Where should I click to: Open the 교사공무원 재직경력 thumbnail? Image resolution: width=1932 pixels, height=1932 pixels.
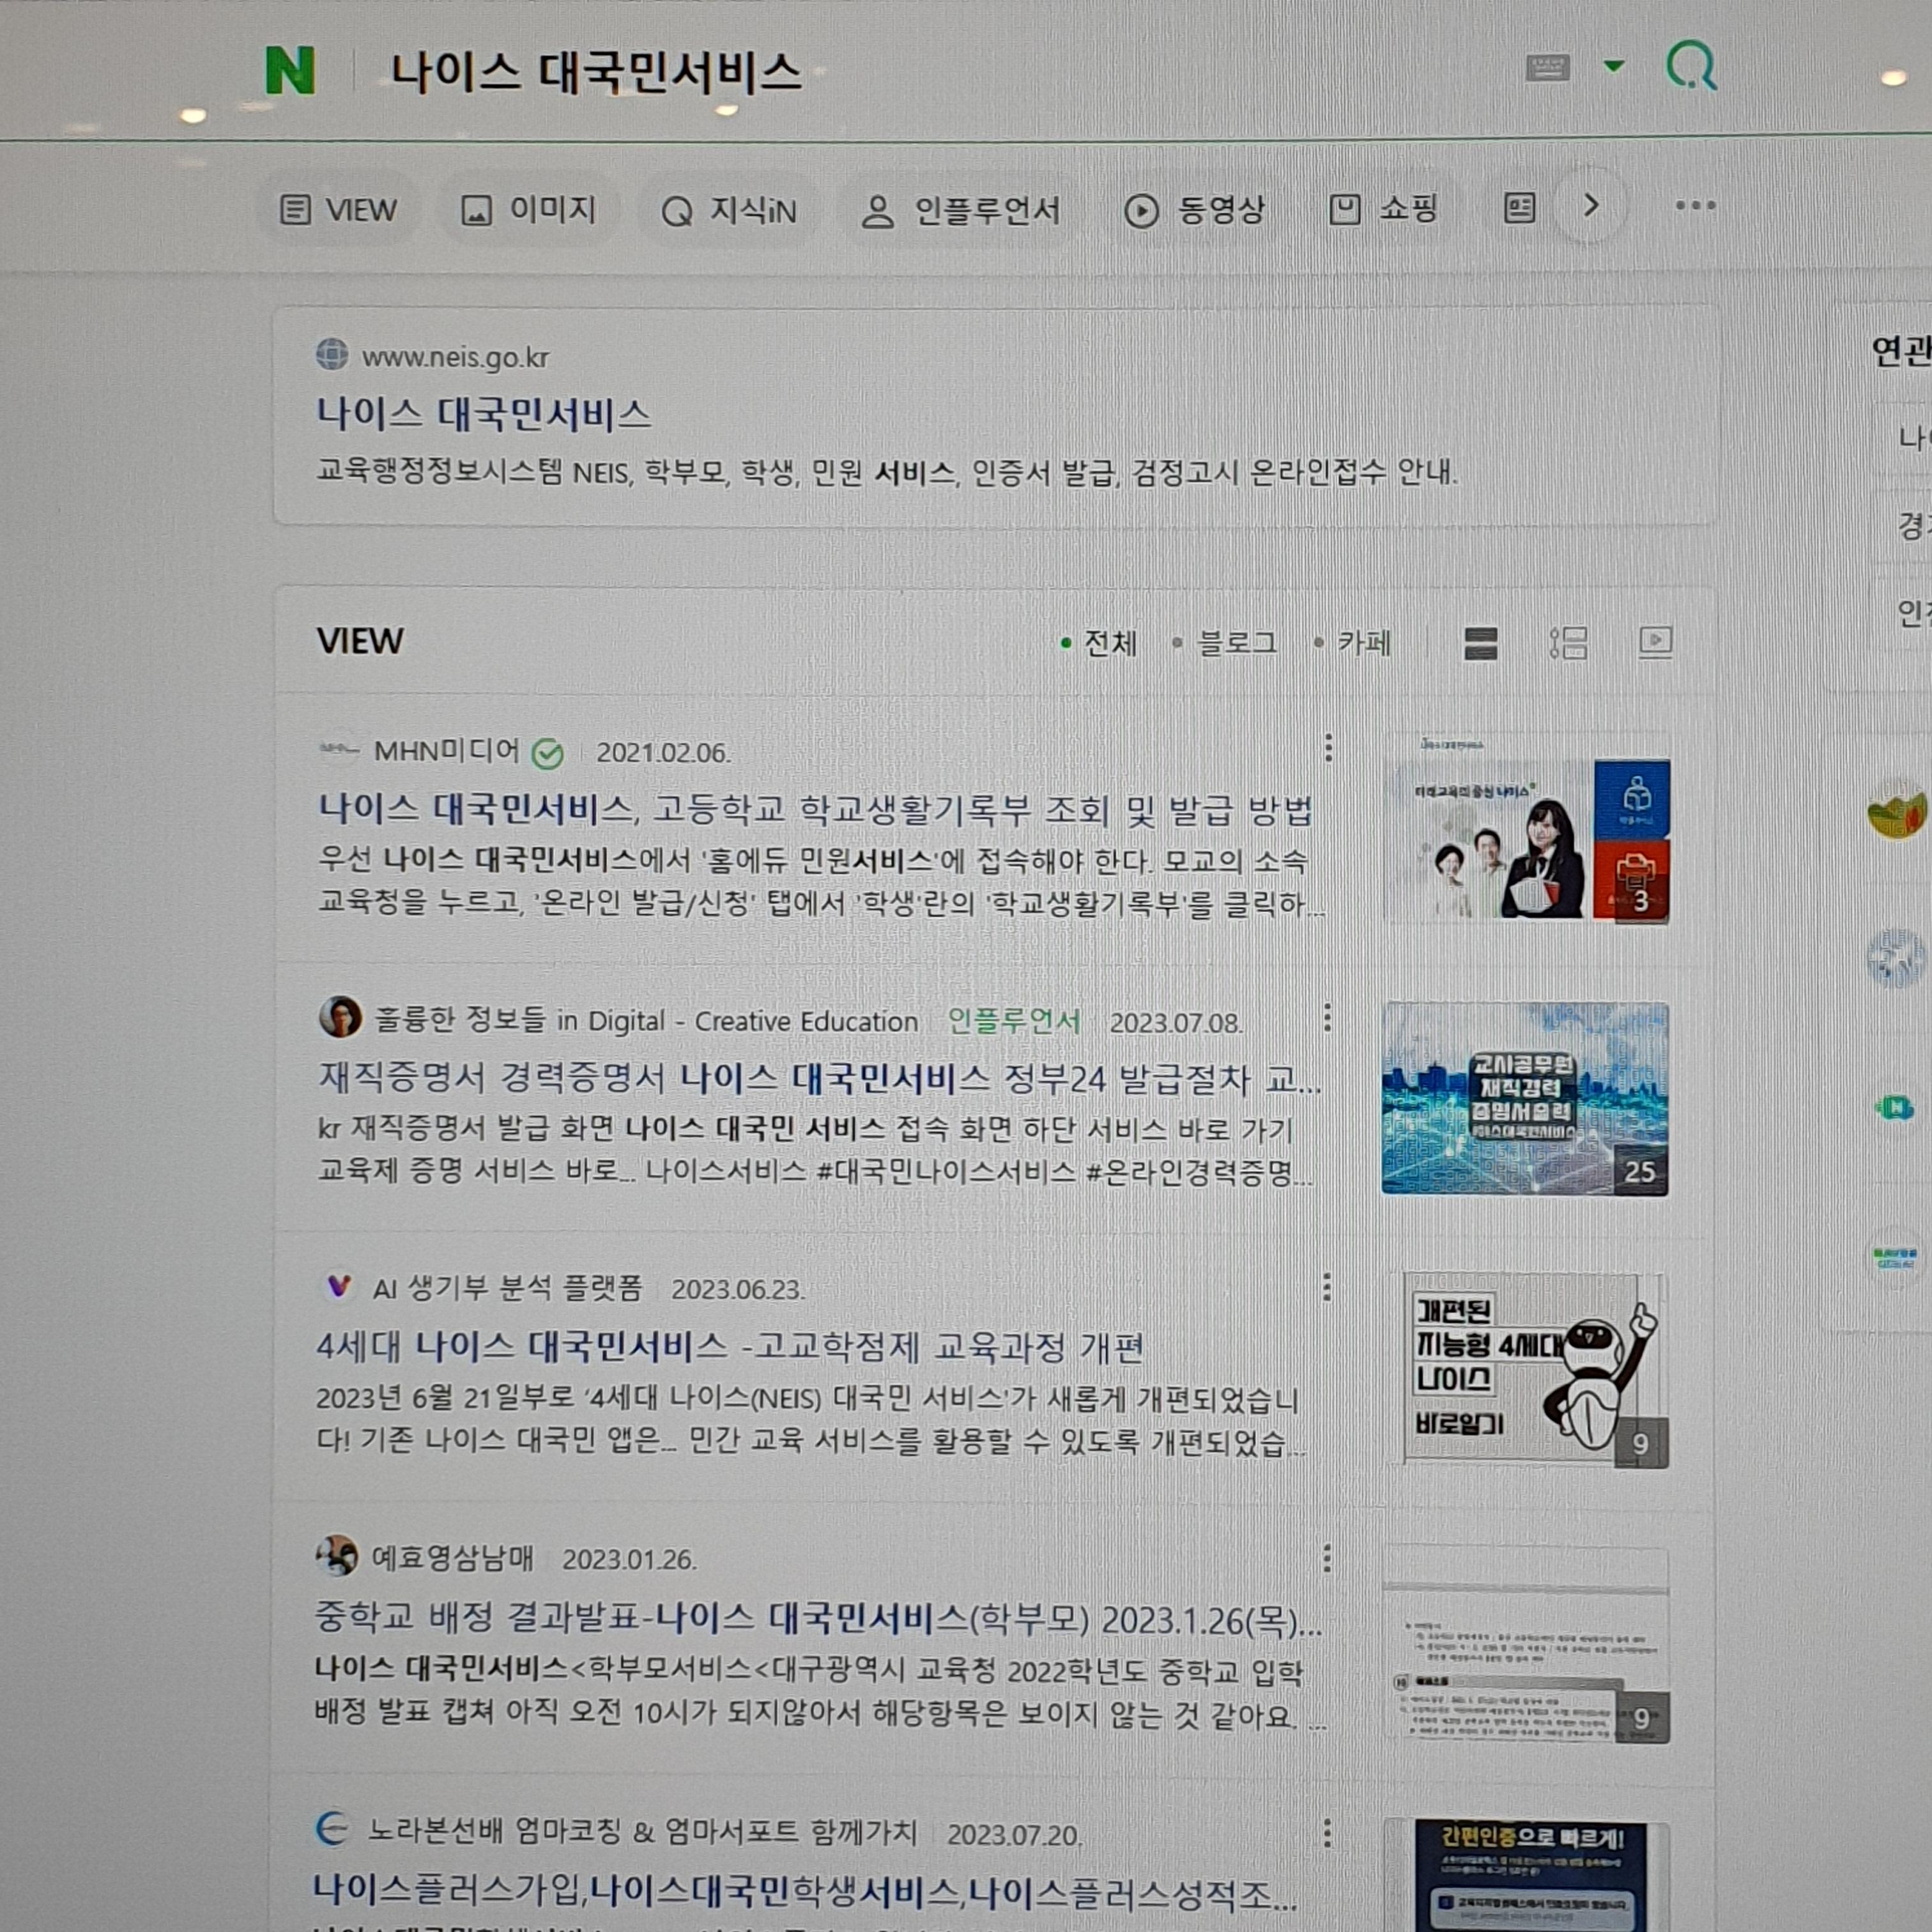click(x=1525, y=1099)
